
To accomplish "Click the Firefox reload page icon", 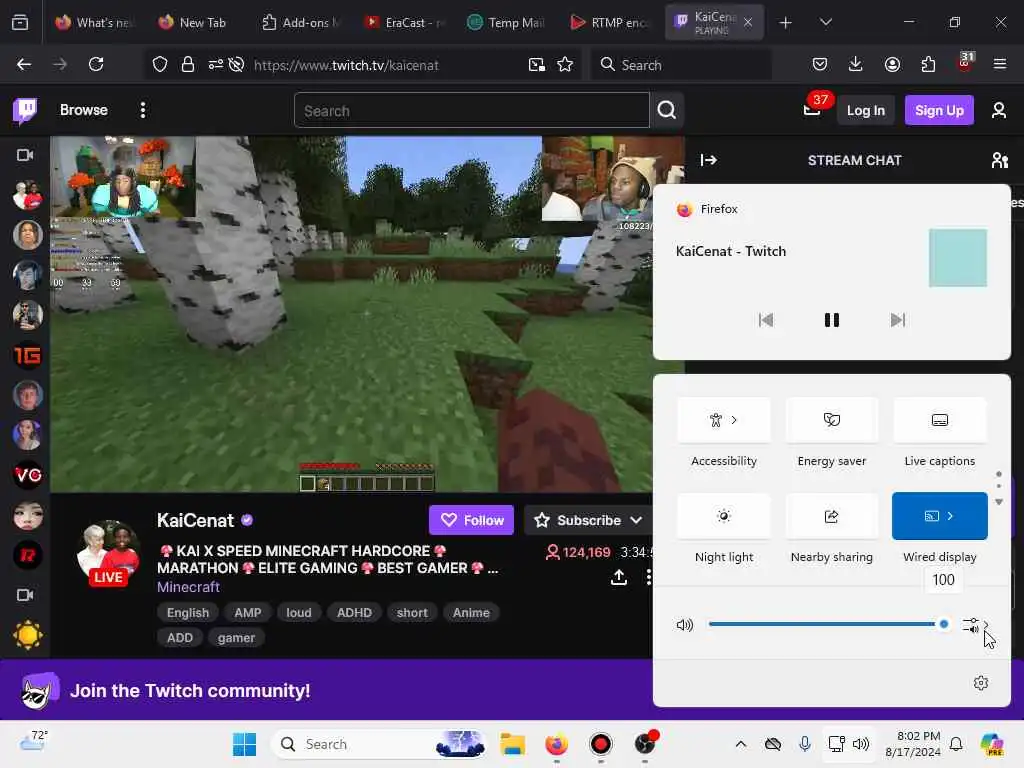I will (x=97, y=64).
